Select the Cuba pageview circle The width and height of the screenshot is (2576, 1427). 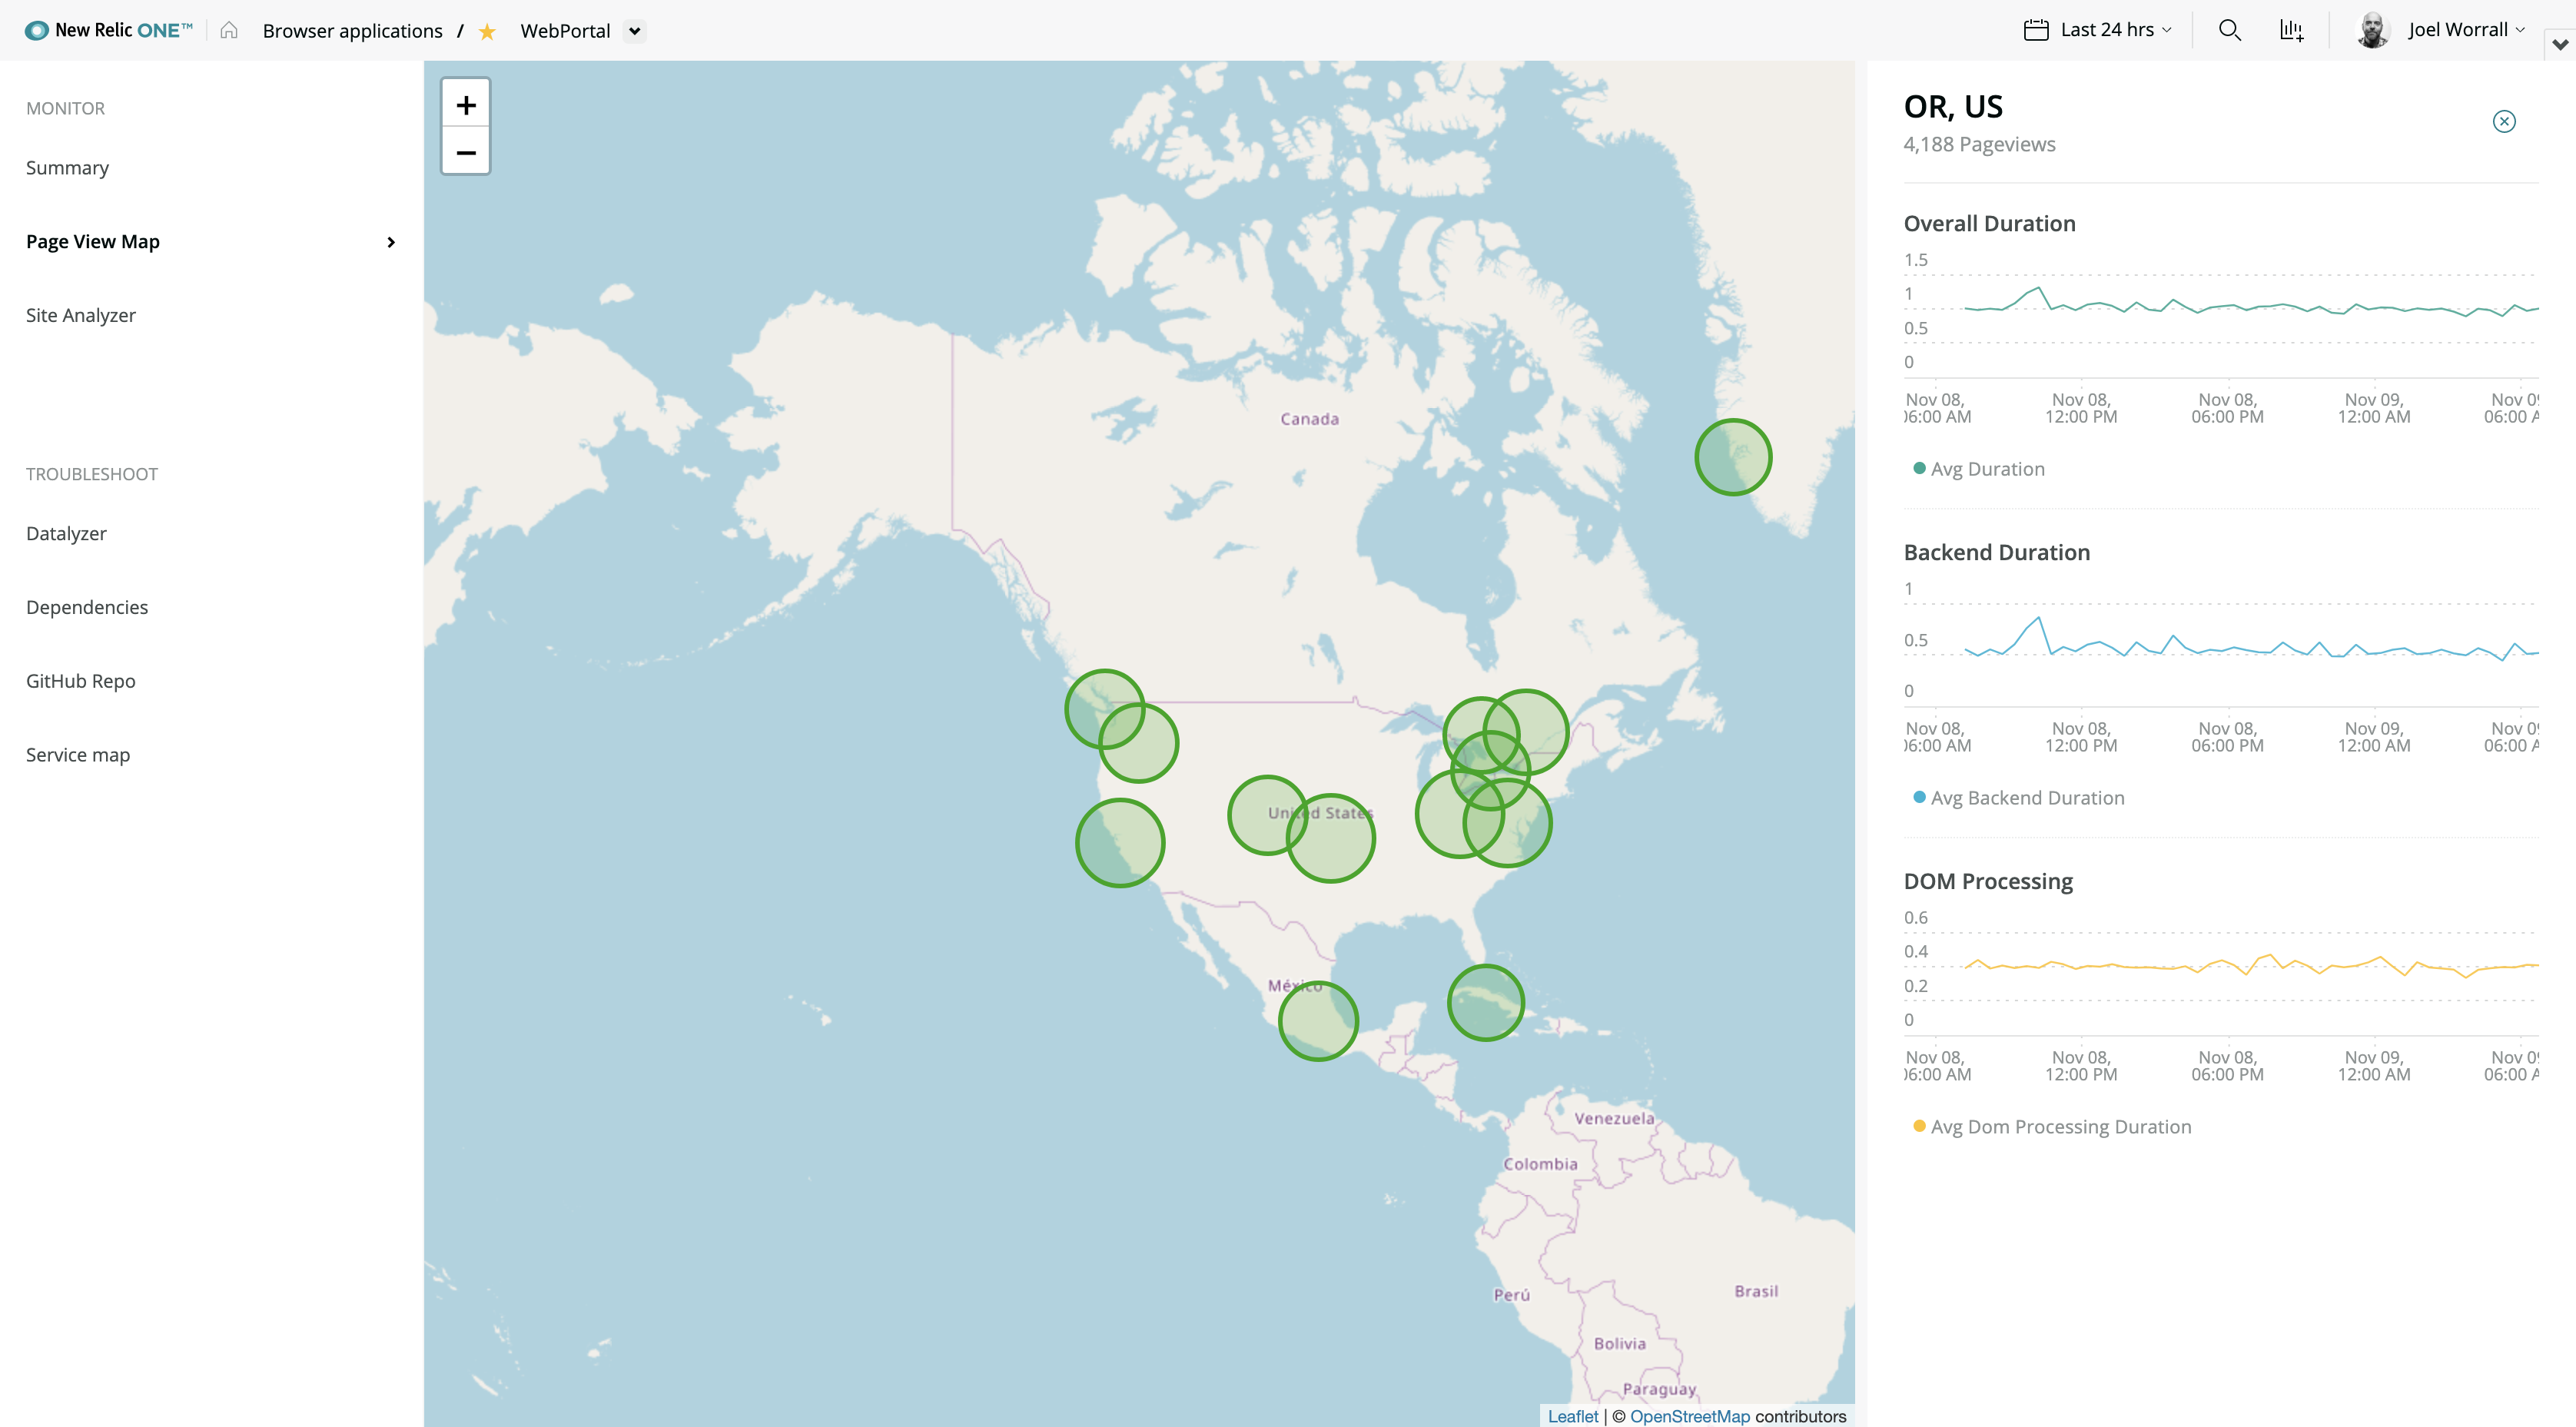1486,1003
